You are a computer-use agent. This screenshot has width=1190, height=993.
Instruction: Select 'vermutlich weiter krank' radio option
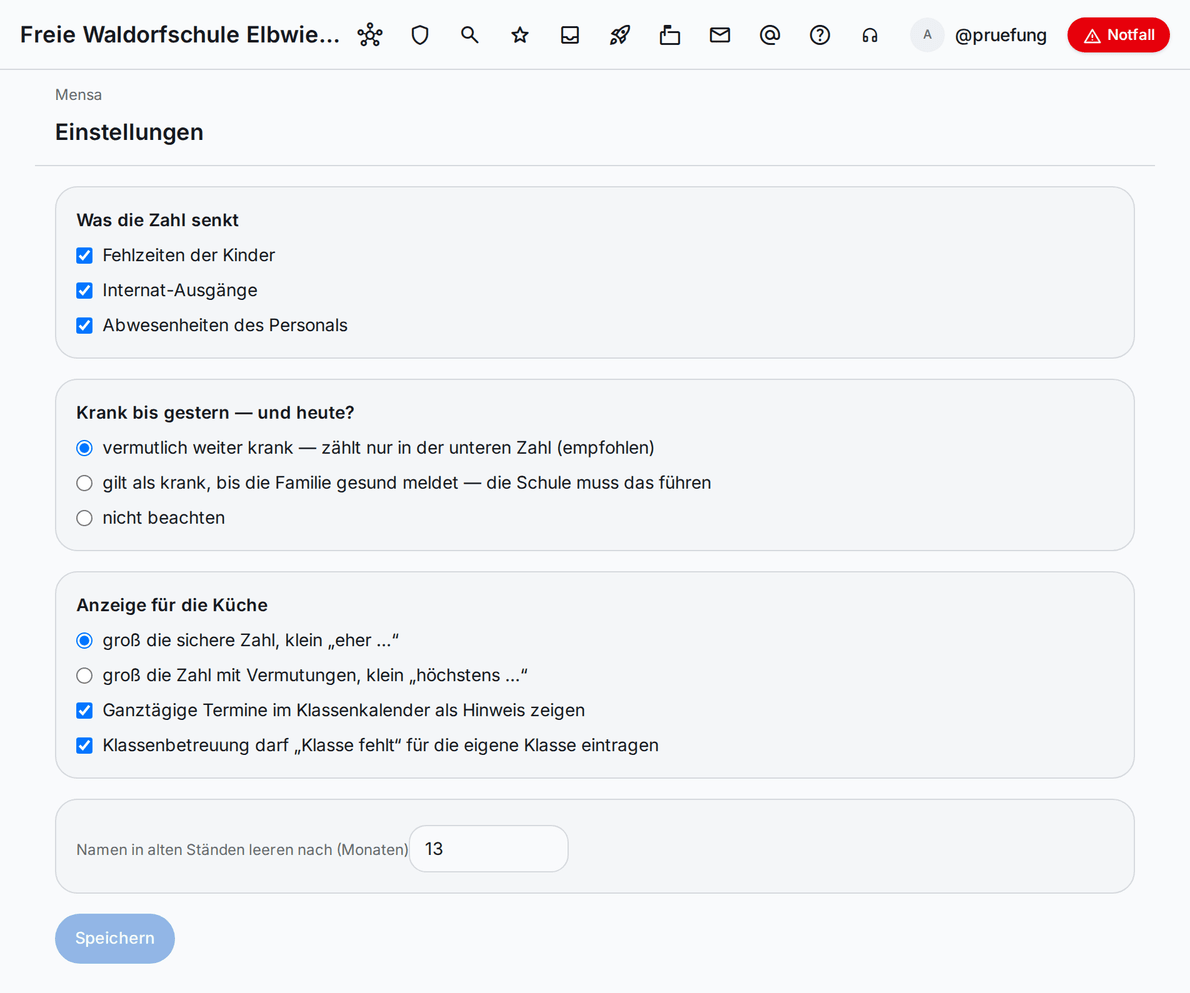(x=84, y=449)
